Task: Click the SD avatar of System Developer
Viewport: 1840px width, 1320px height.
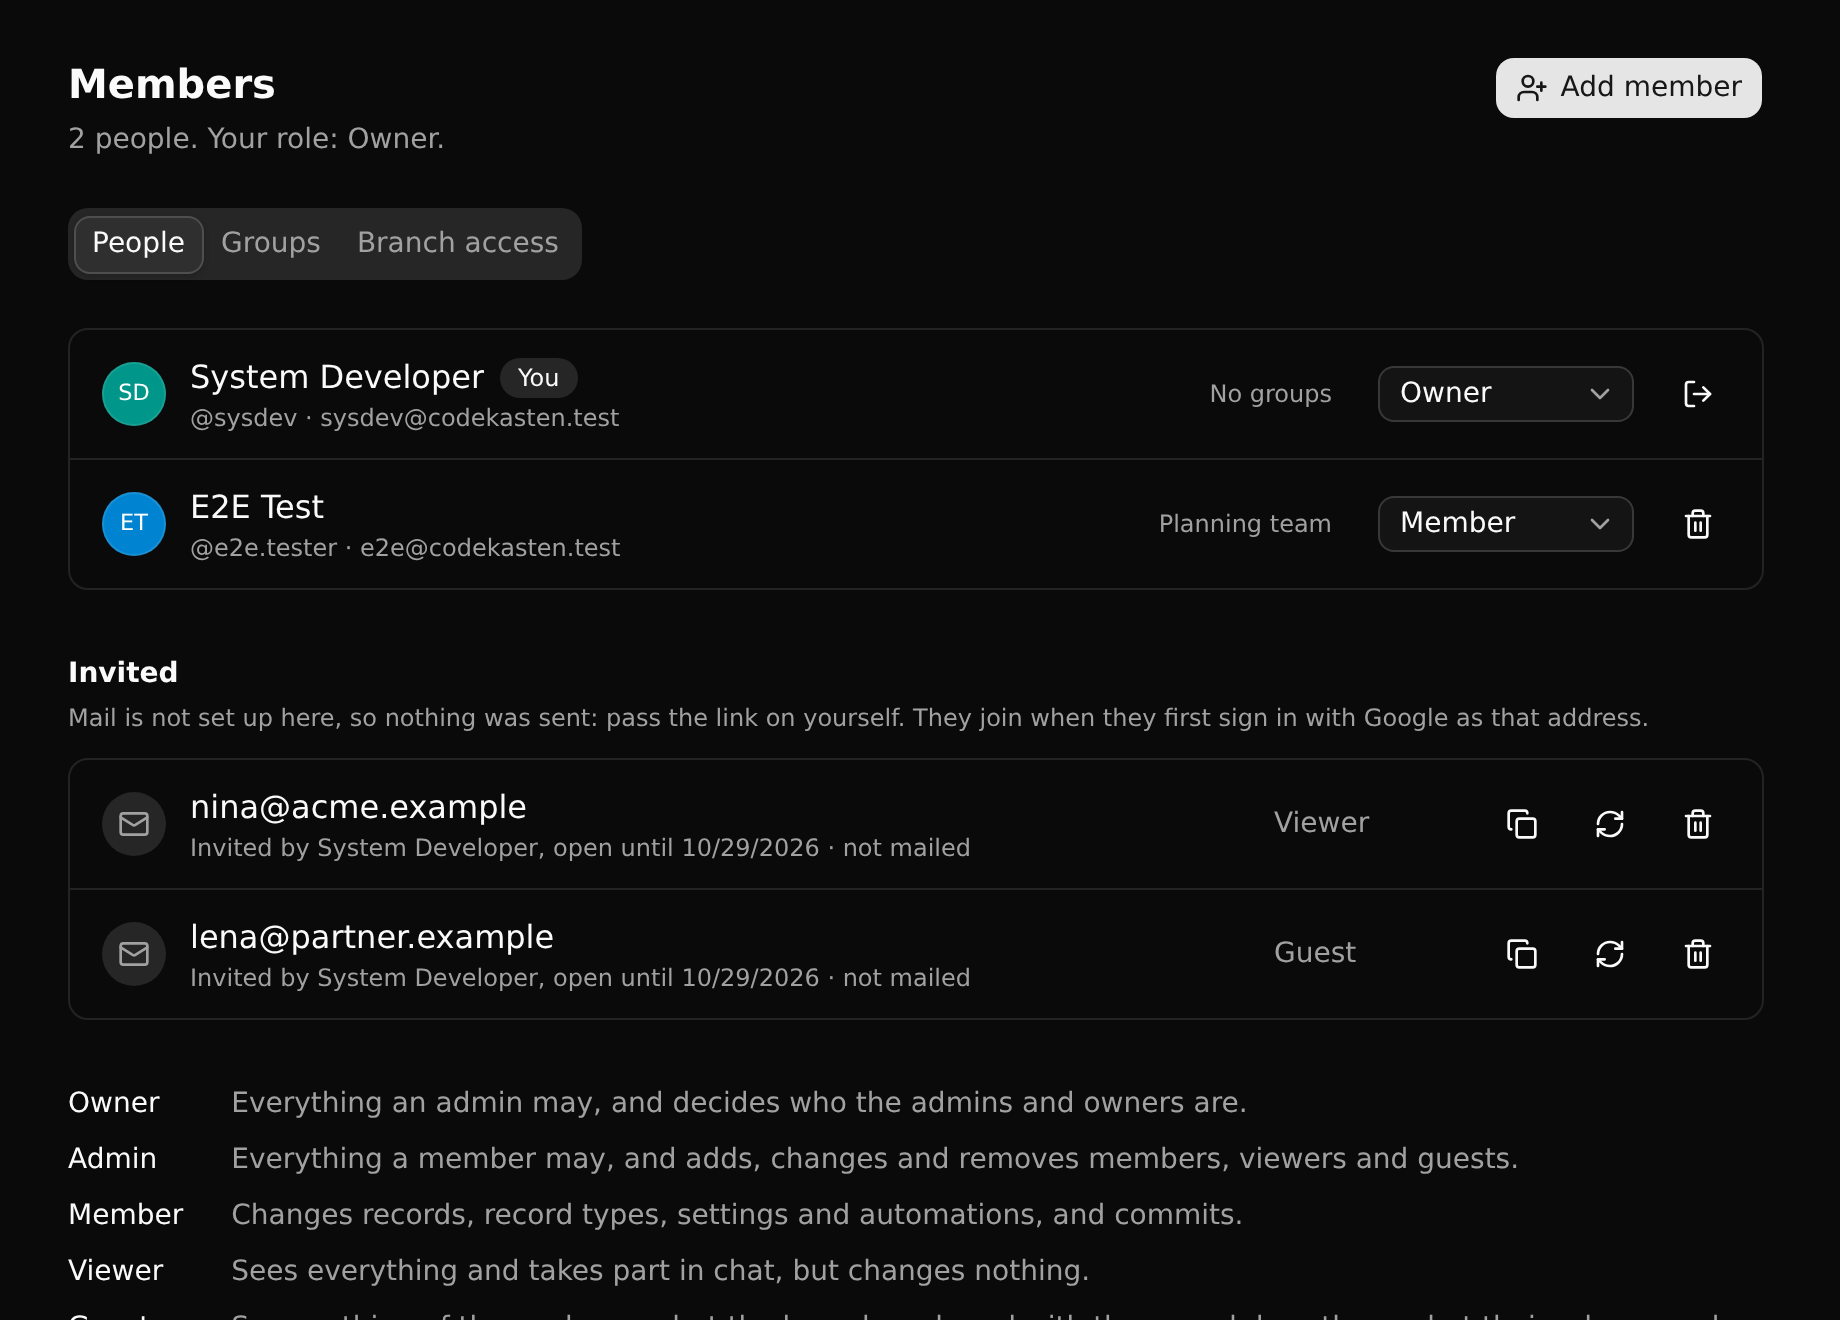Action: (x=134, y=394)
